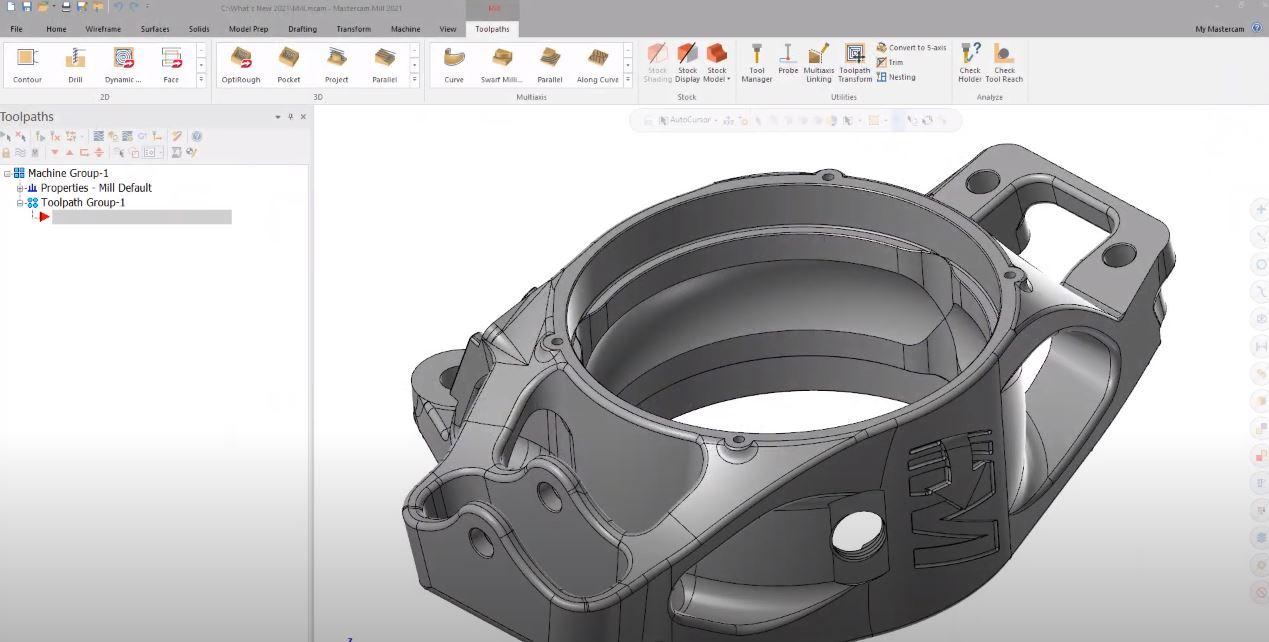This screenshot has height=642, width=1269.
Task: Select the Toolpath Group-1 tree item
Action: point(83,202)
